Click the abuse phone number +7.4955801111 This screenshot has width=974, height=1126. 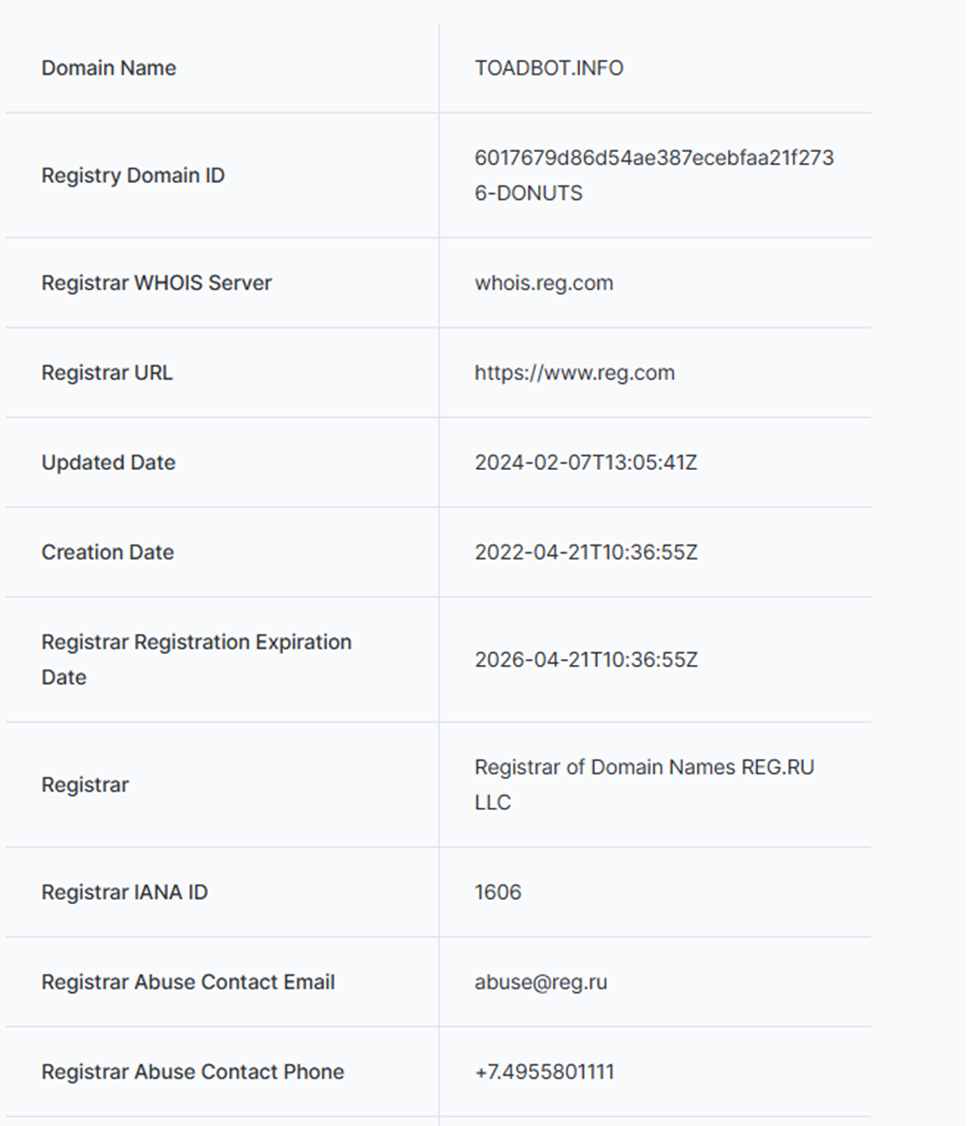(544, 1072)
